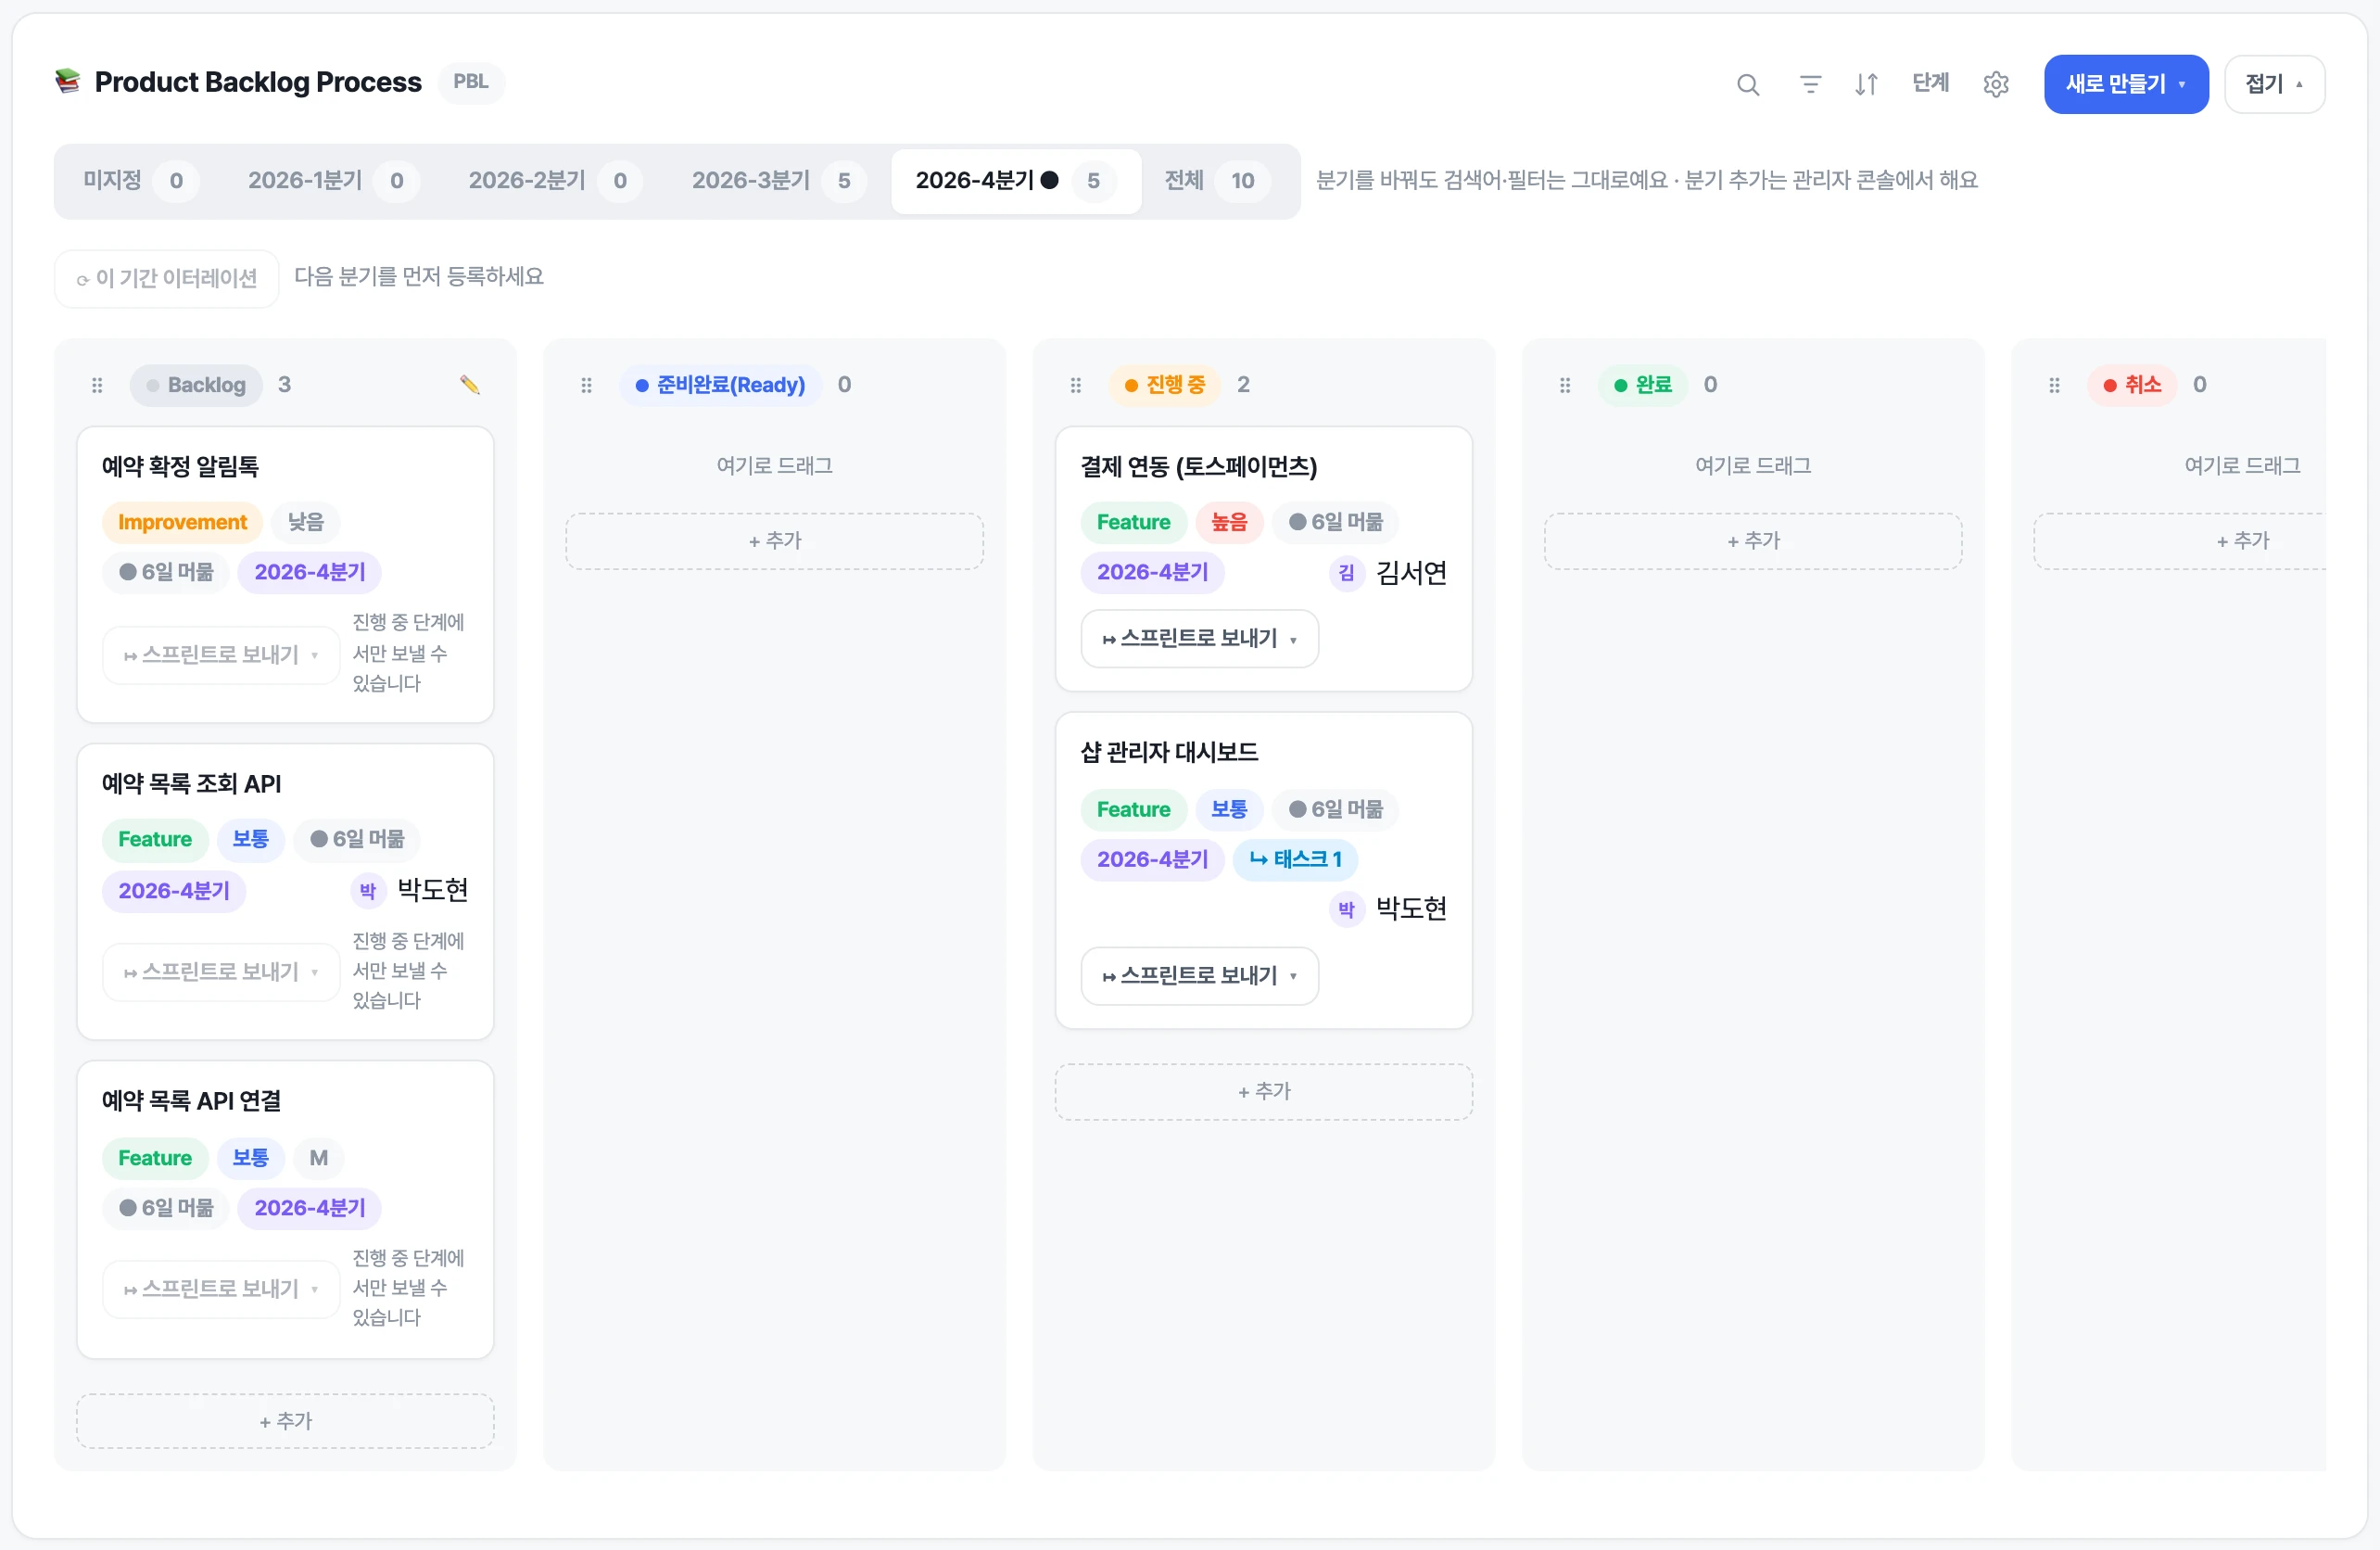Click the 취소 status label

coord(2132,385)
